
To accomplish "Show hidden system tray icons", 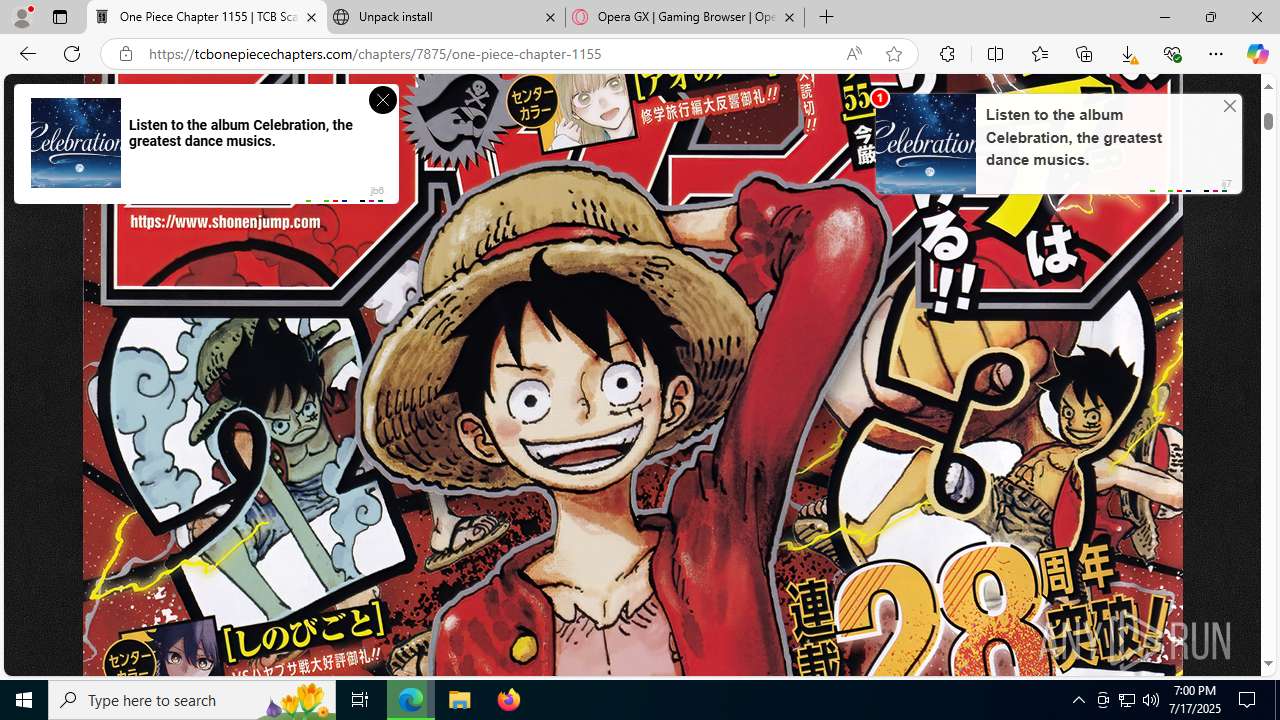I will [x=1079, y=700].
